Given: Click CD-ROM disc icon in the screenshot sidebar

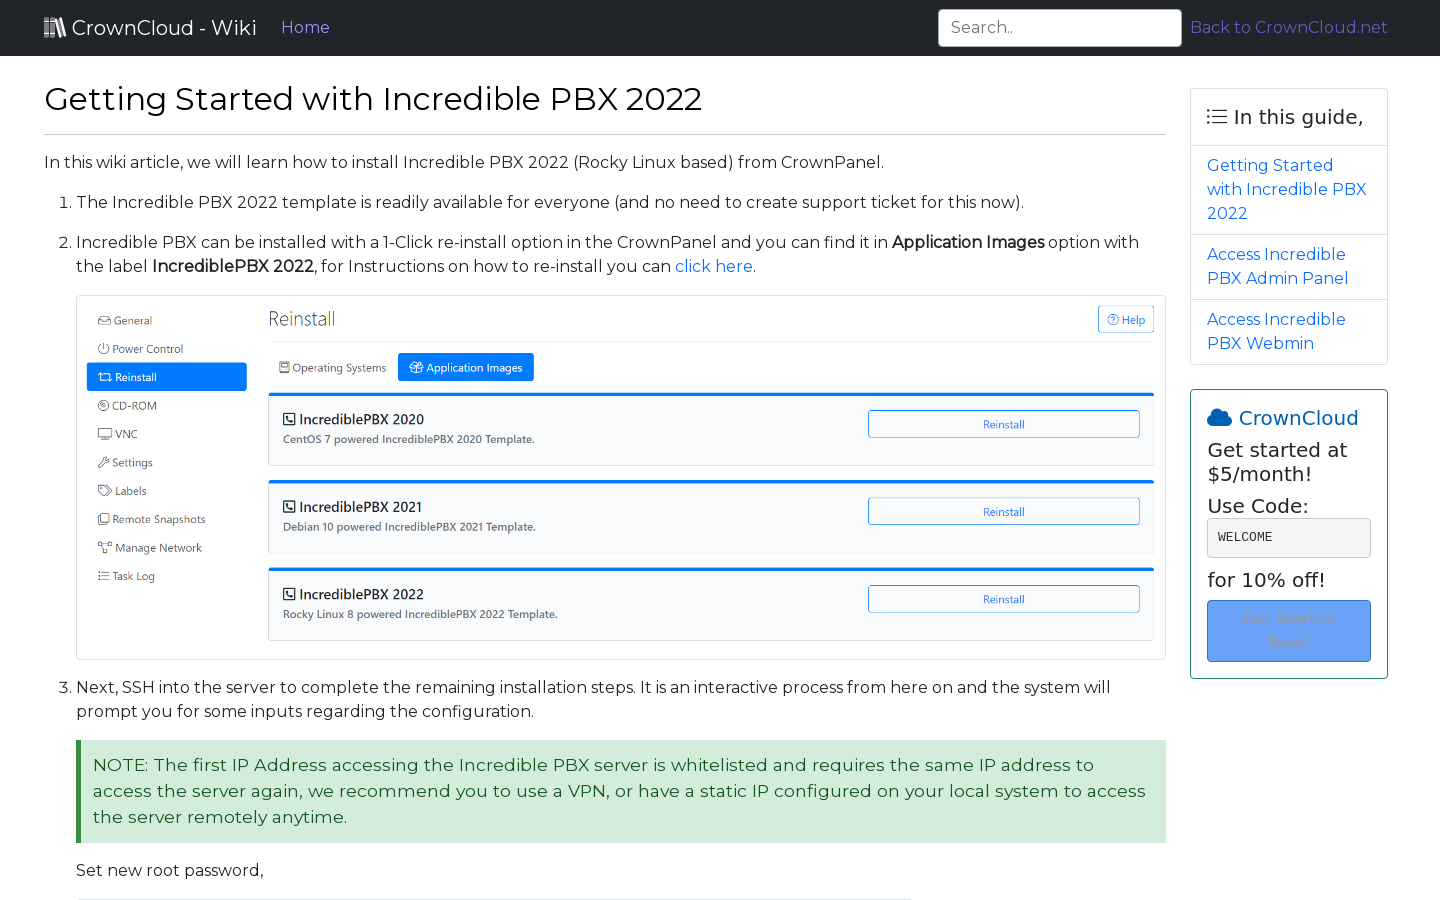Looking at the screenshot, I should [x=103, y=406].
